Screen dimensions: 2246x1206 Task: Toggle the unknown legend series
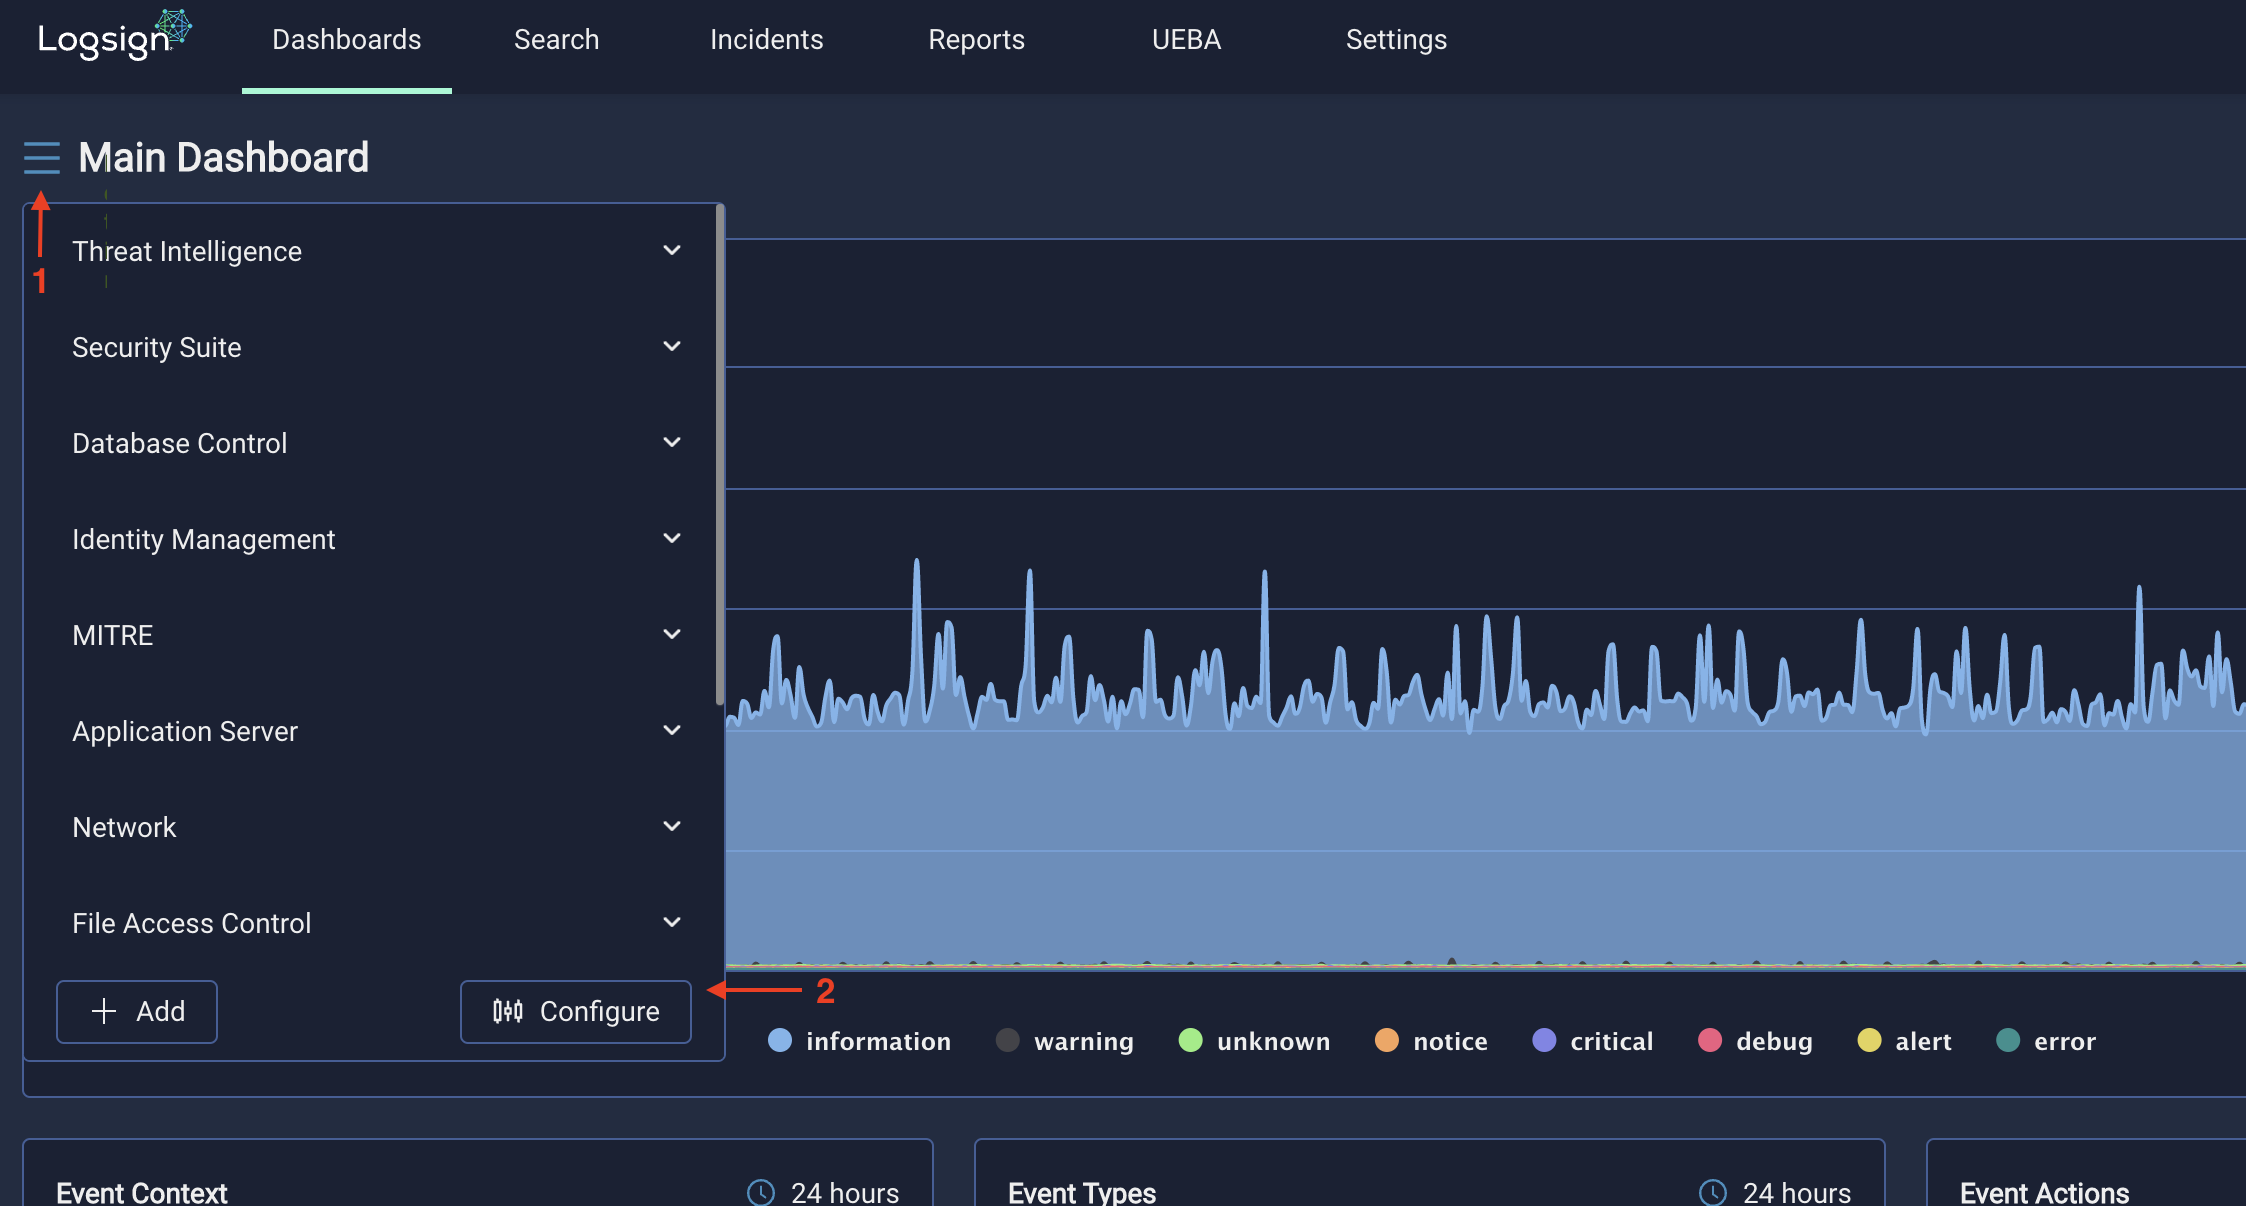1254,1041
